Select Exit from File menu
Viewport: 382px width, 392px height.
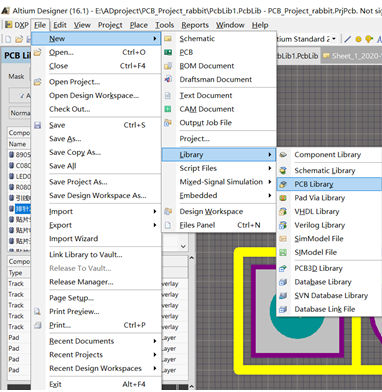click(x=55, y=384)
